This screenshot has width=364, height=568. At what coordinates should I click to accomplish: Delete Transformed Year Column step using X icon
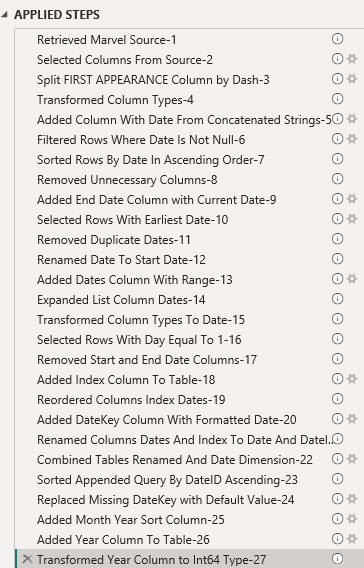click(27, 559)
